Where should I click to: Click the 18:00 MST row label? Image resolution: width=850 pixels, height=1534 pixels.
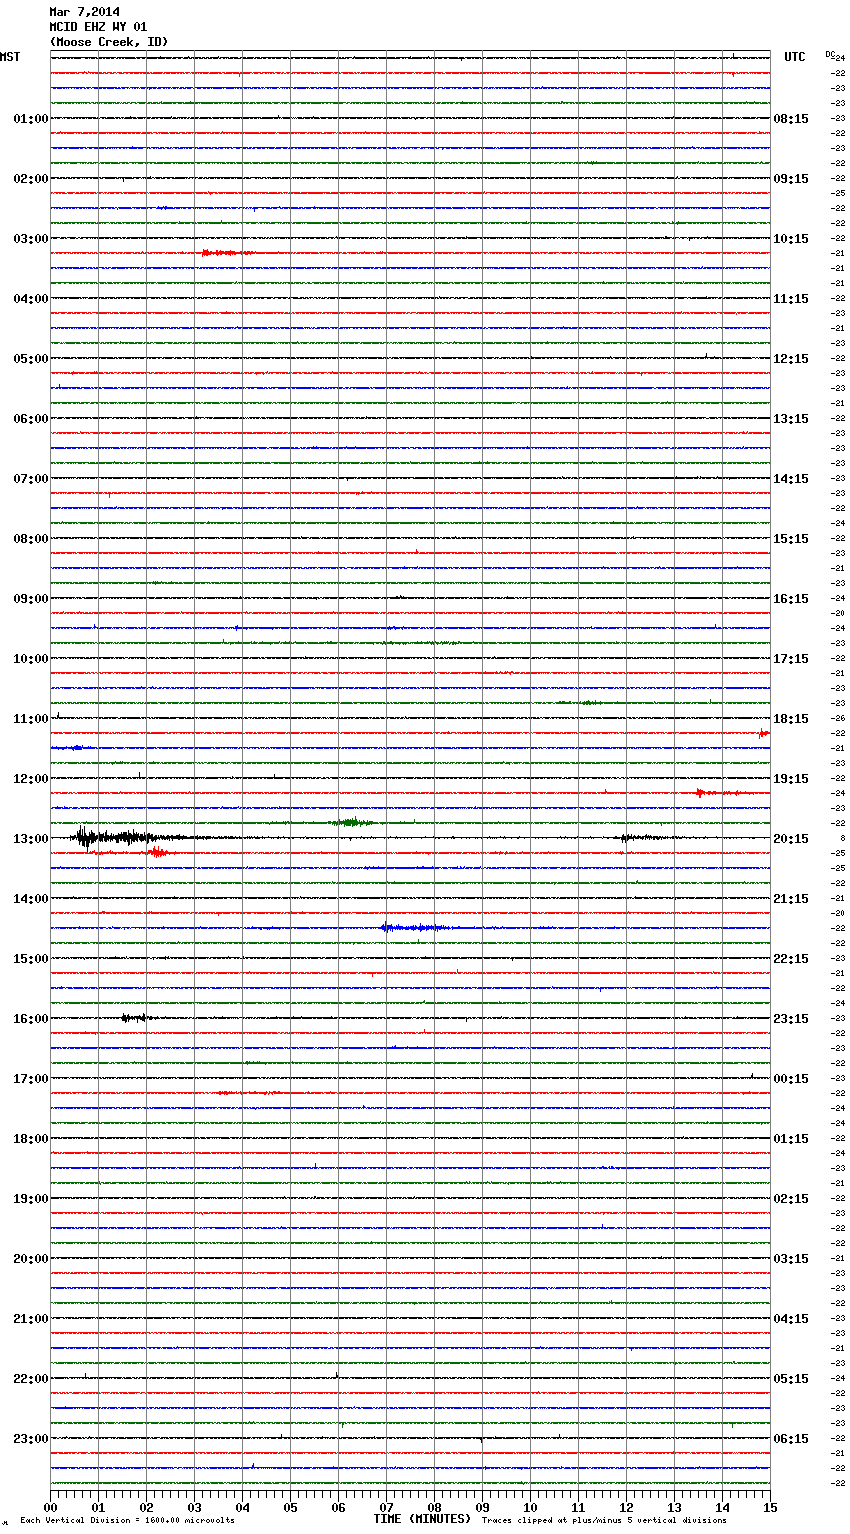pyautogui.click(x=31, y=1139)
